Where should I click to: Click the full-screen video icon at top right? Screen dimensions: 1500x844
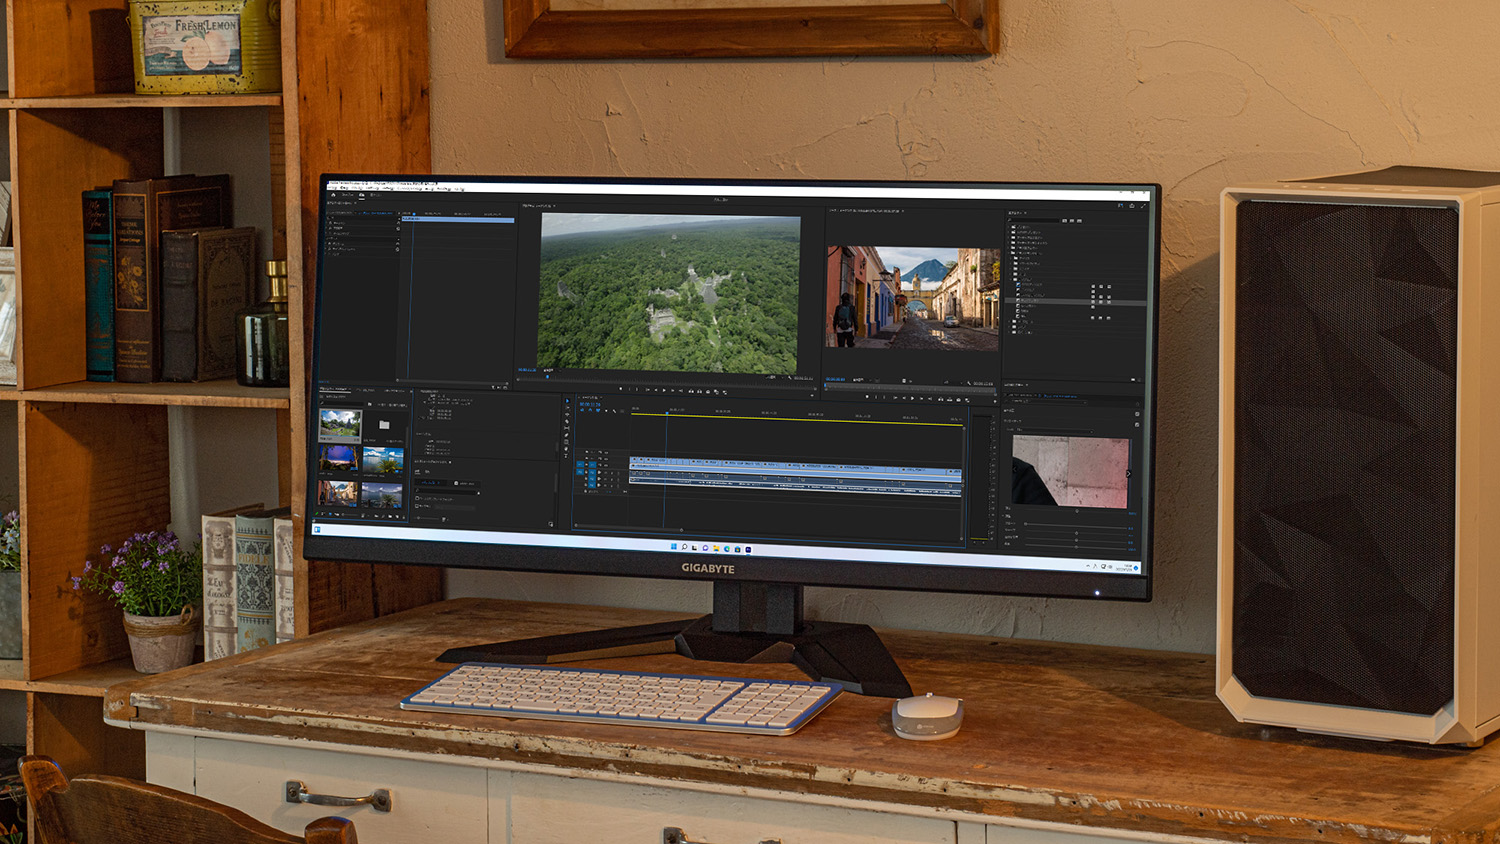pyautogui.click(x=1143, y=206)
